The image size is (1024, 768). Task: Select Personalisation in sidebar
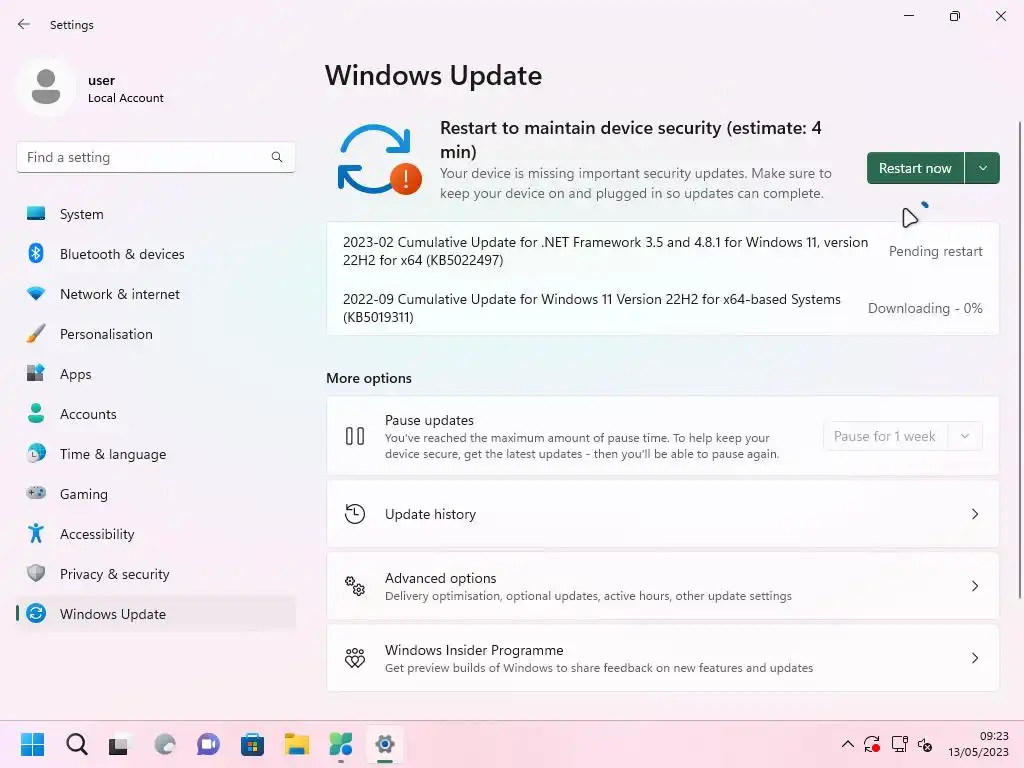click(x=155, y=334)
